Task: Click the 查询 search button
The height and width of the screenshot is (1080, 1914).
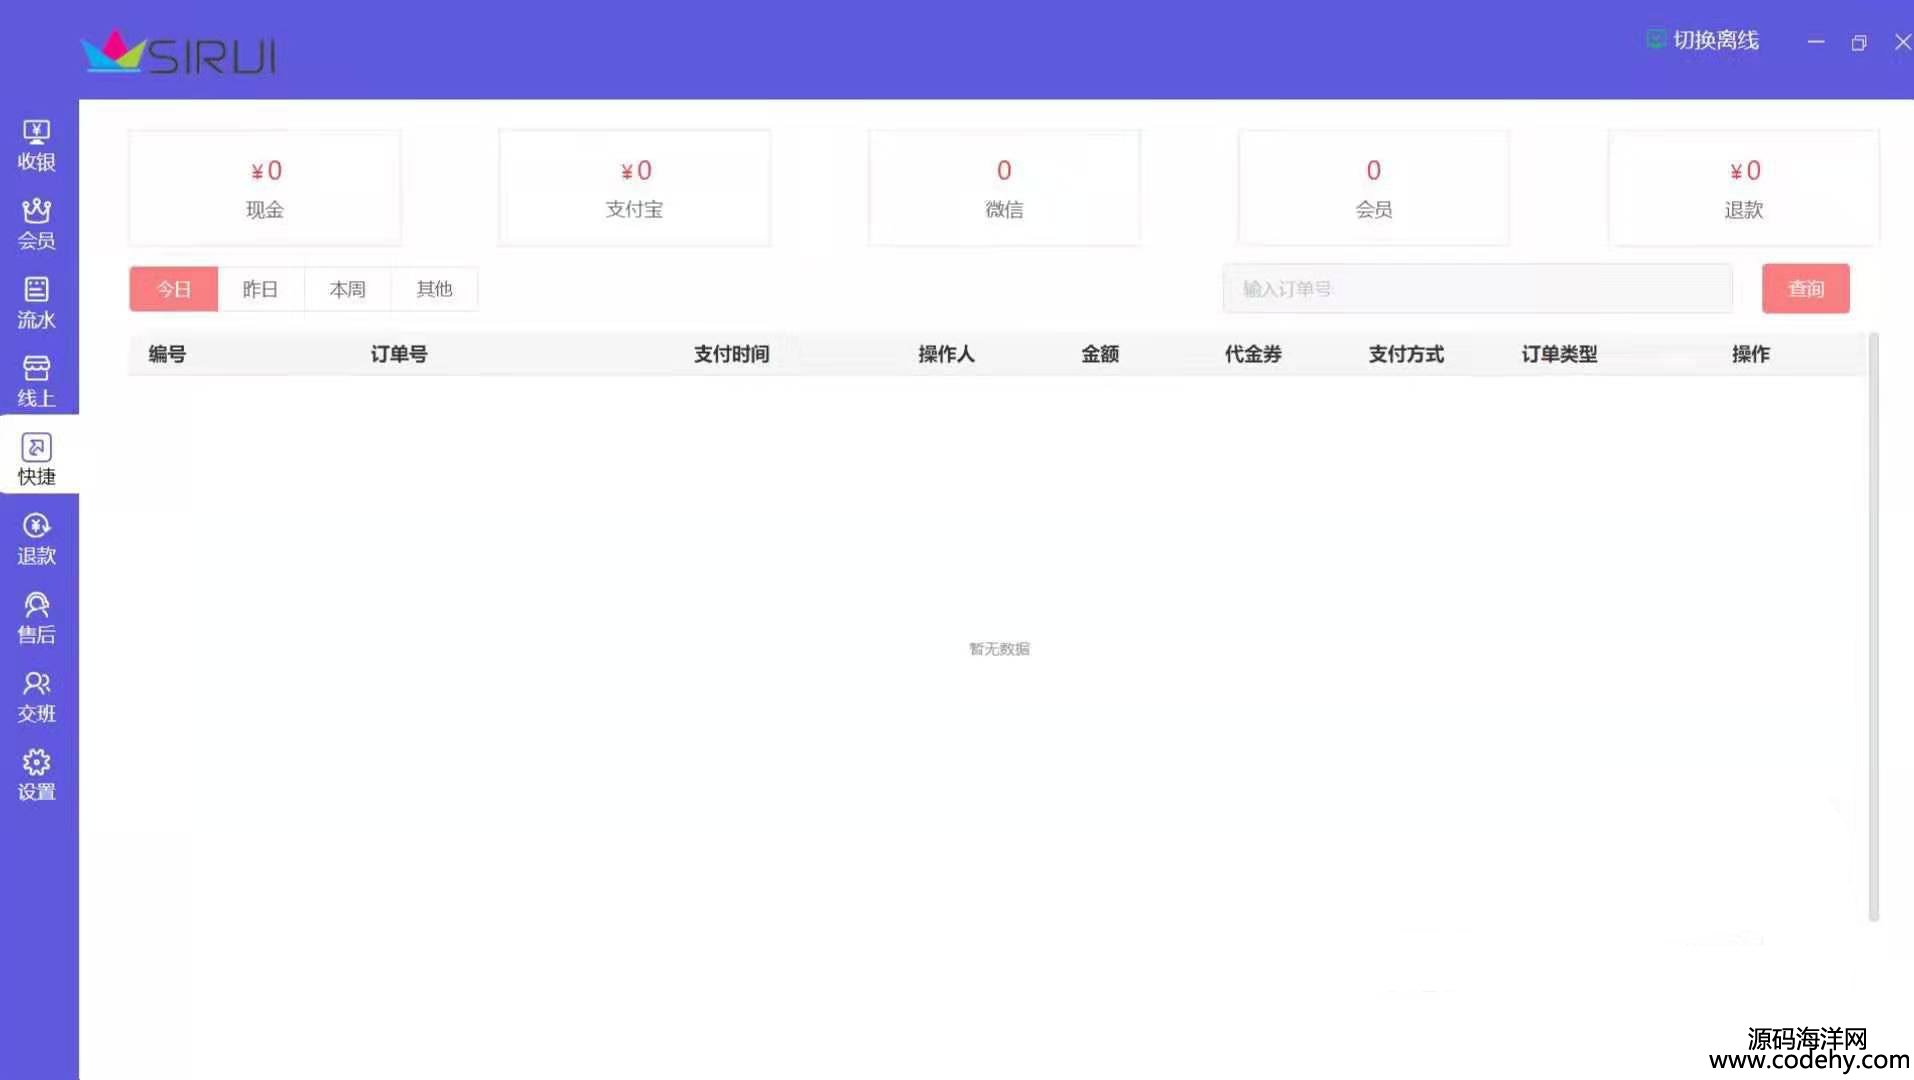Action: [1805, 289]
